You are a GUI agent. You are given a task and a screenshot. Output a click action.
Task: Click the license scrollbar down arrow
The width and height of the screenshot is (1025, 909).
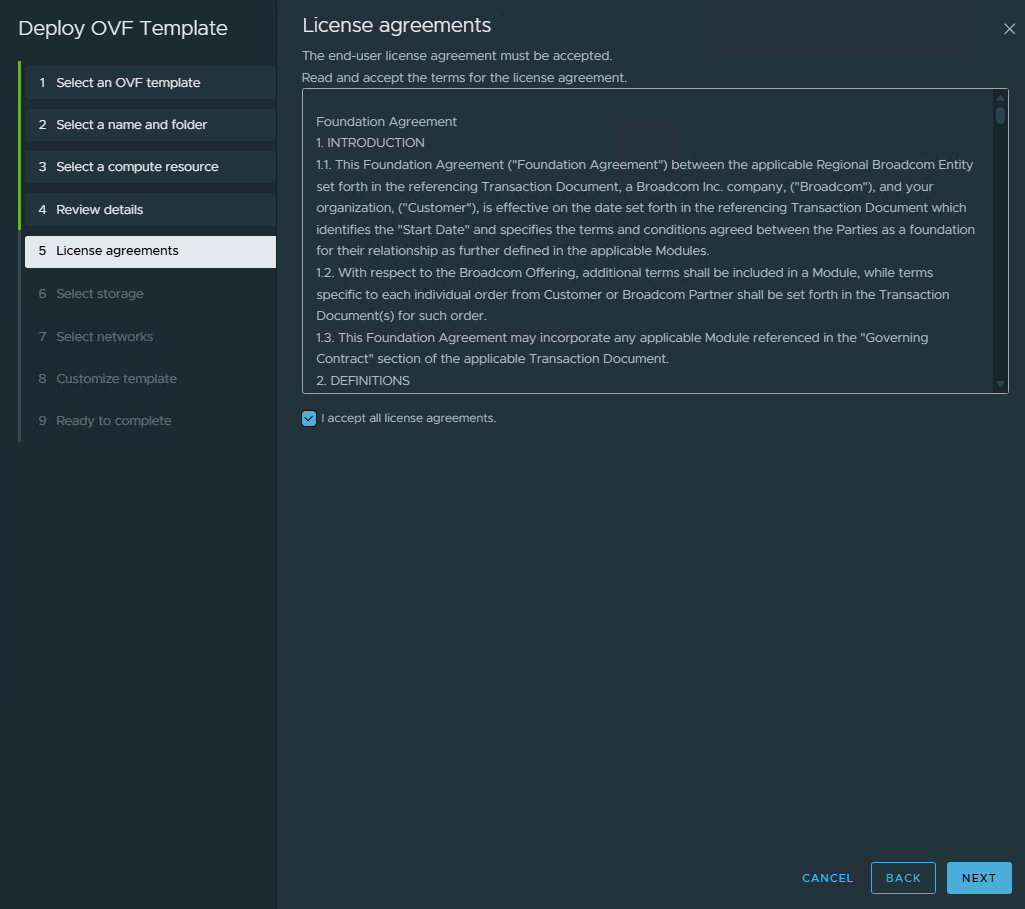(x=1000, y=384)
